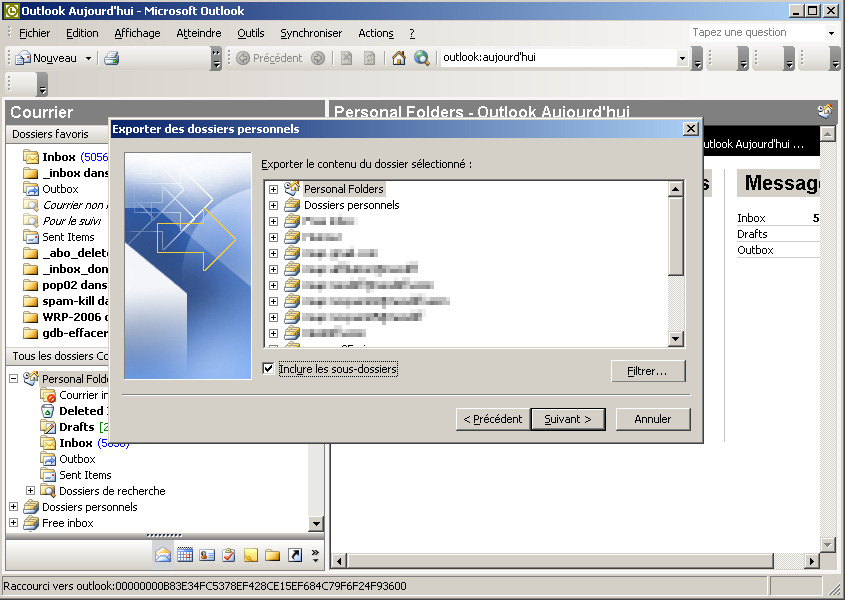The width and height of the screenshot is (846, 602).
Task: Click the Refresh icon in web toolbar
Action: coord(369,58)
